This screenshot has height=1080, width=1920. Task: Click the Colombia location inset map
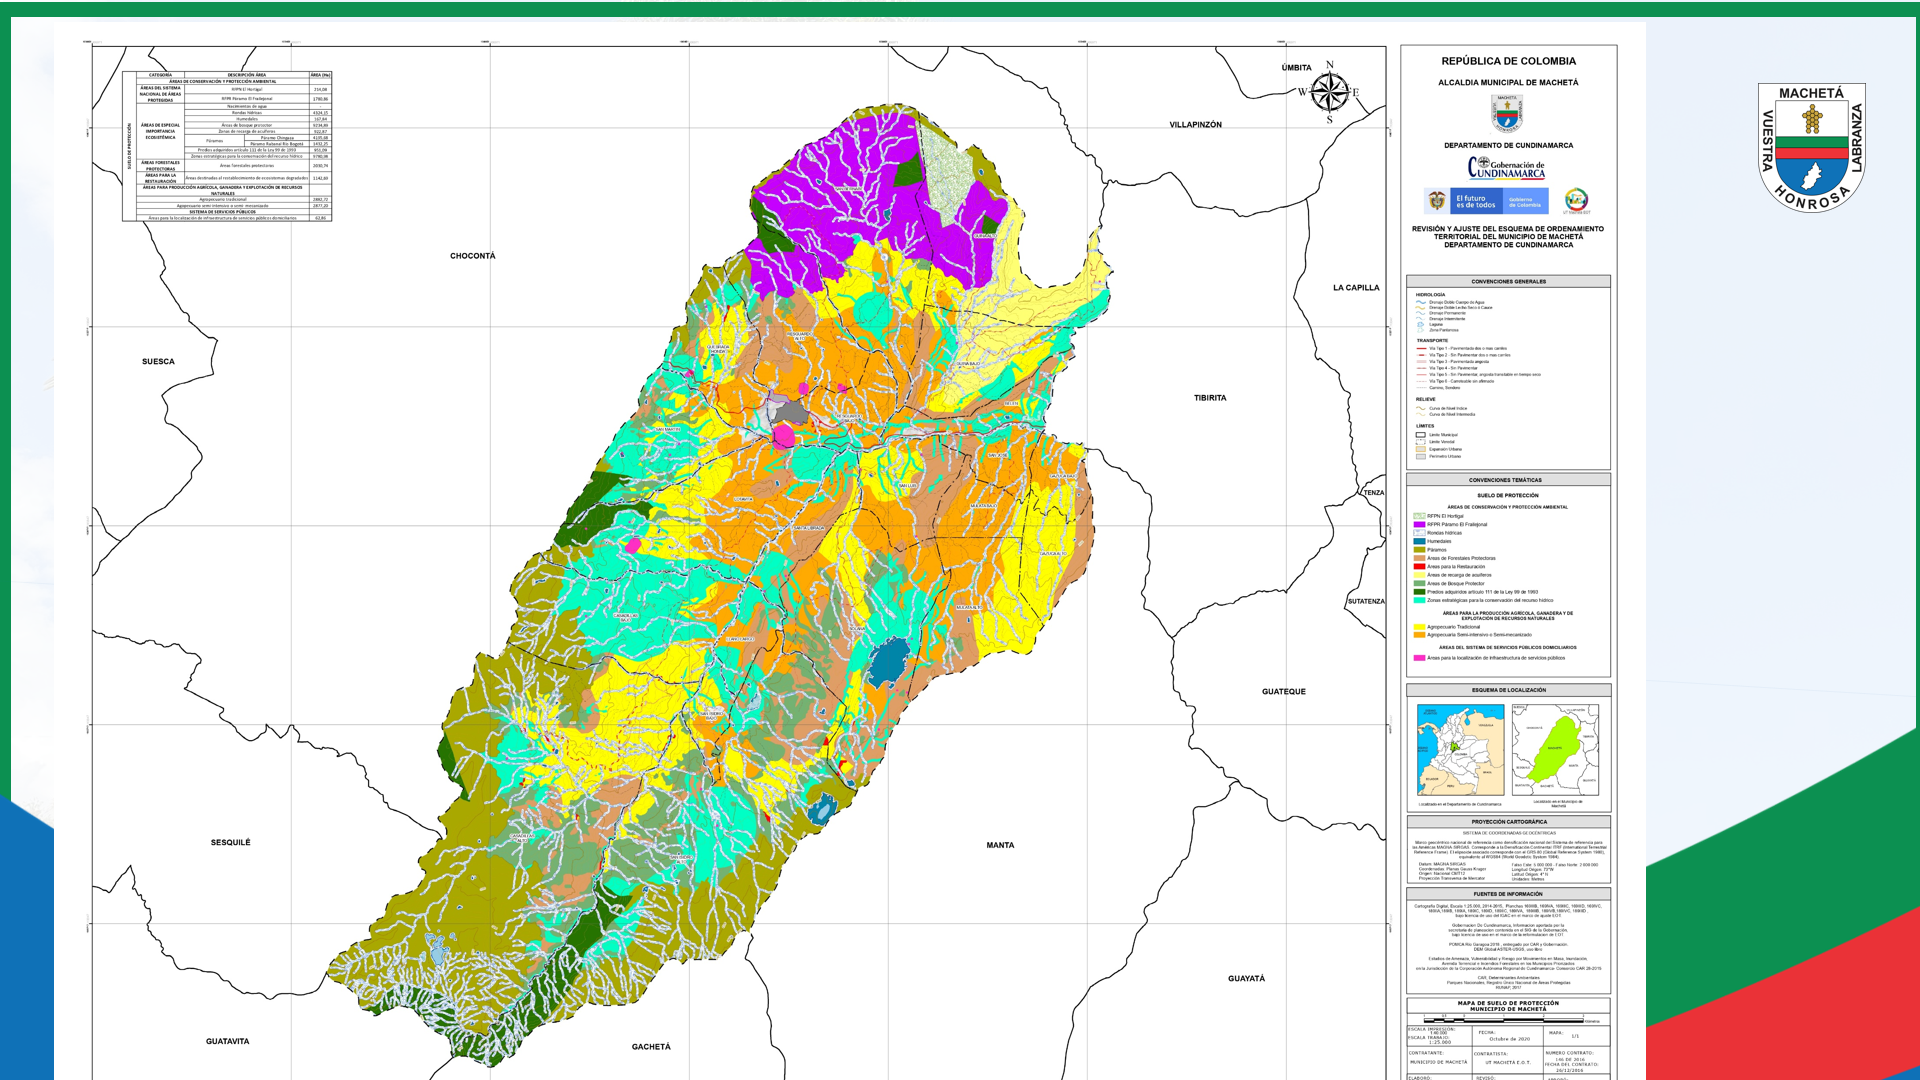pos(1460,749)
